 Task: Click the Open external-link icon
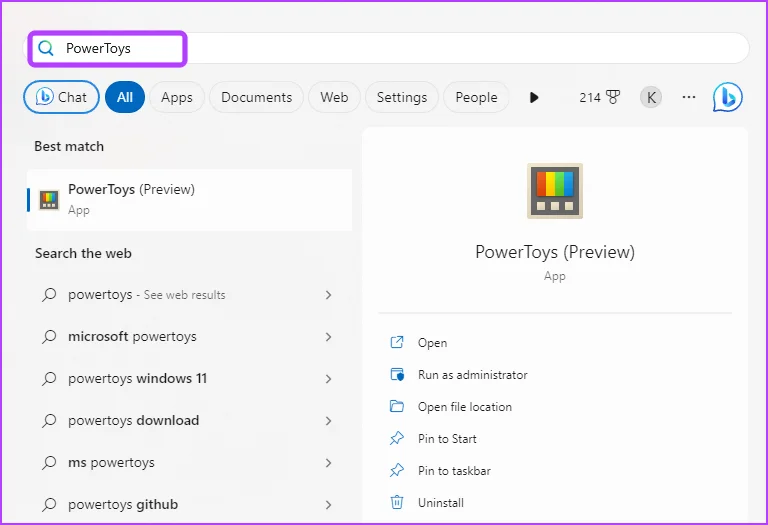pos(397,342)
